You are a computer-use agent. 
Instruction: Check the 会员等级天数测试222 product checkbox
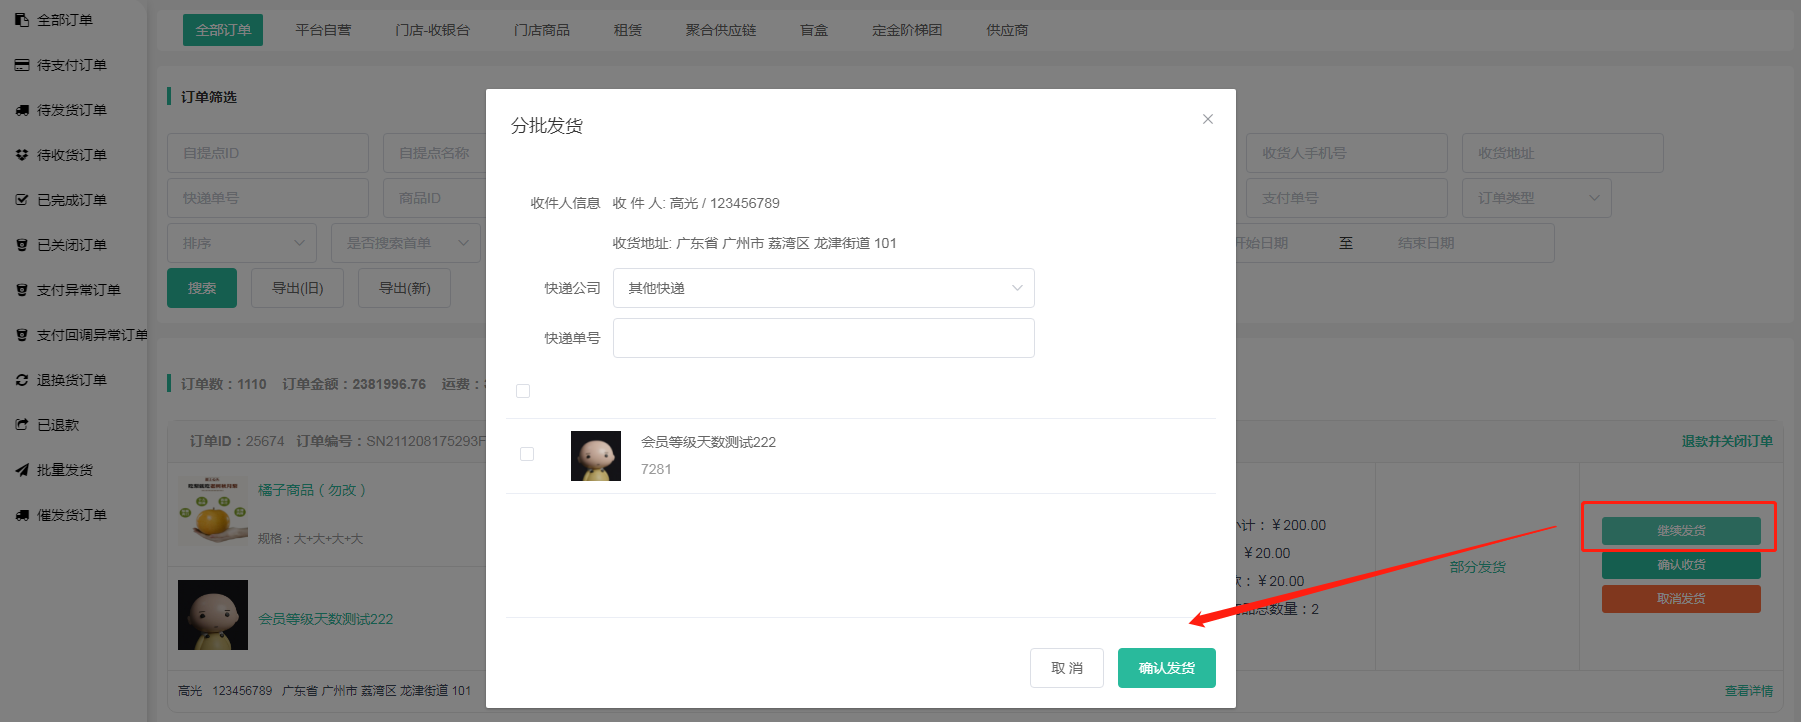click(x=527, y=454)
